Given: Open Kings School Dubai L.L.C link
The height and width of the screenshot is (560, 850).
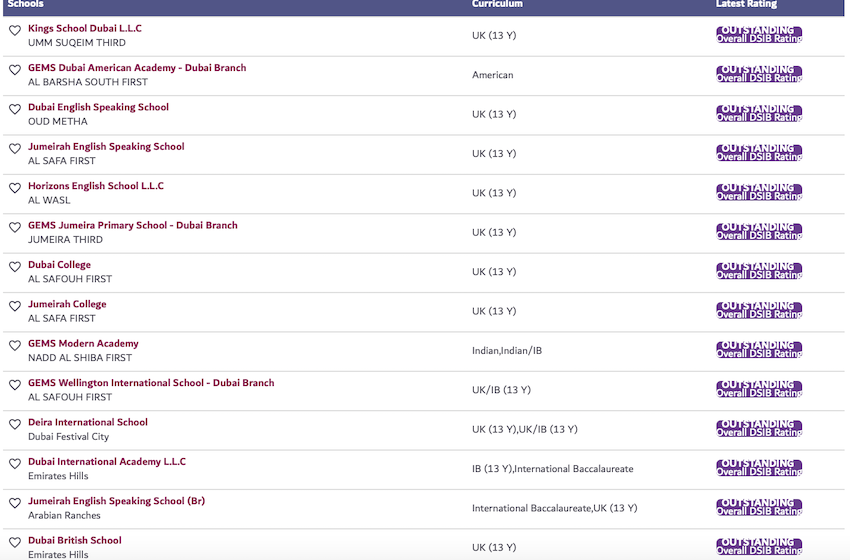Looking at the screenshot, I should tap(85, 28).
